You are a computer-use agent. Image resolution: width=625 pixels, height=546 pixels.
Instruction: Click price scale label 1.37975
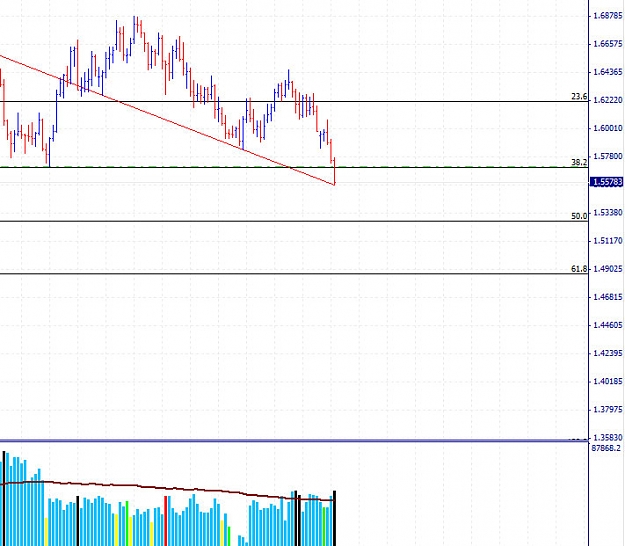click(x=608, y=409)
